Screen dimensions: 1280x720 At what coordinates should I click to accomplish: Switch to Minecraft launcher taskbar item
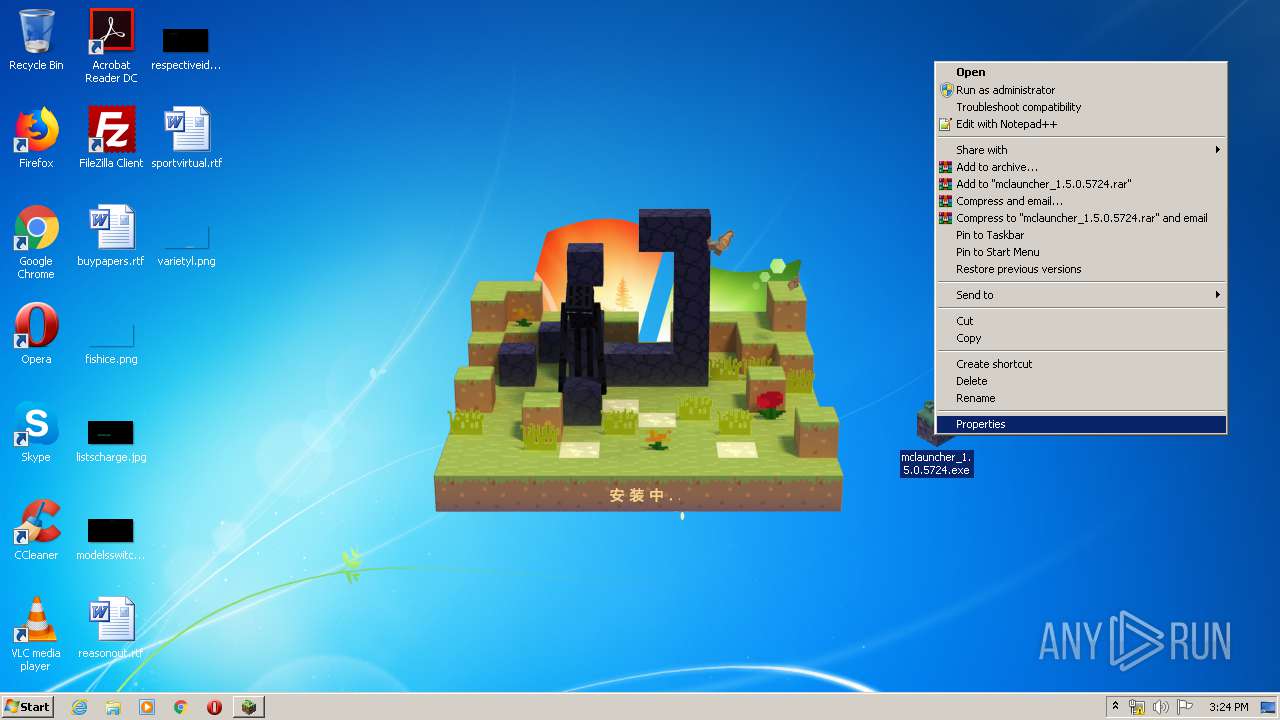(x=249, y=707)
